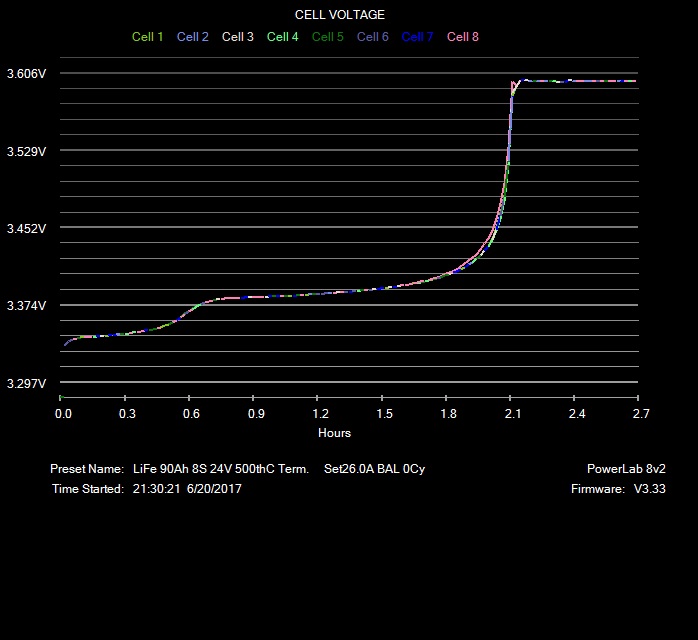Screen dimensions: 698x640
Task: Click the 3.374V y-axis label
Action: tap(26, 306)
